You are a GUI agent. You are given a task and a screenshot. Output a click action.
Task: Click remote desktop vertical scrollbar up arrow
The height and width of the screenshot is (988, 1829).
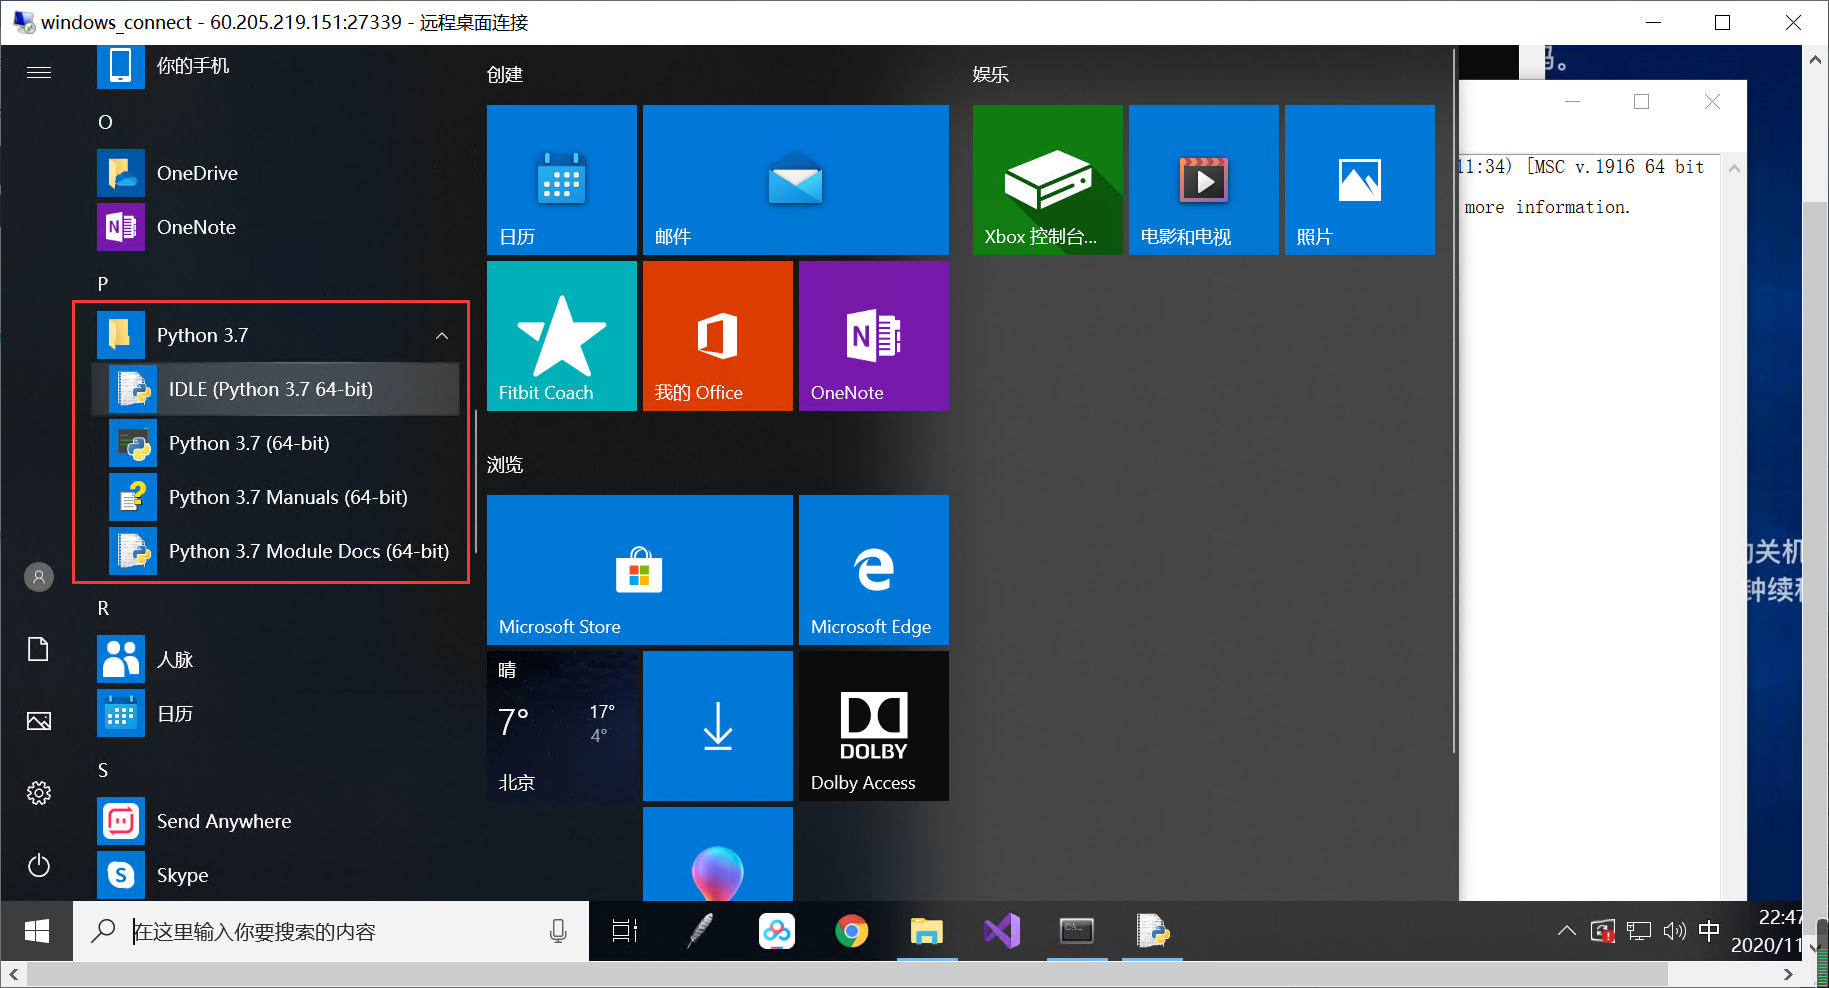click(x=1815, y=59)
